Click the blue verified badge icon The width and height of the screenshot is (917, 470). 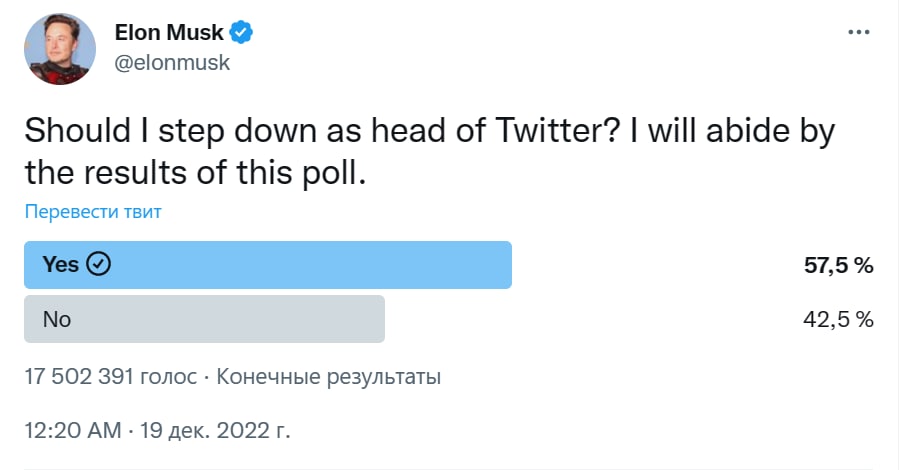click(x=241, y=32)
